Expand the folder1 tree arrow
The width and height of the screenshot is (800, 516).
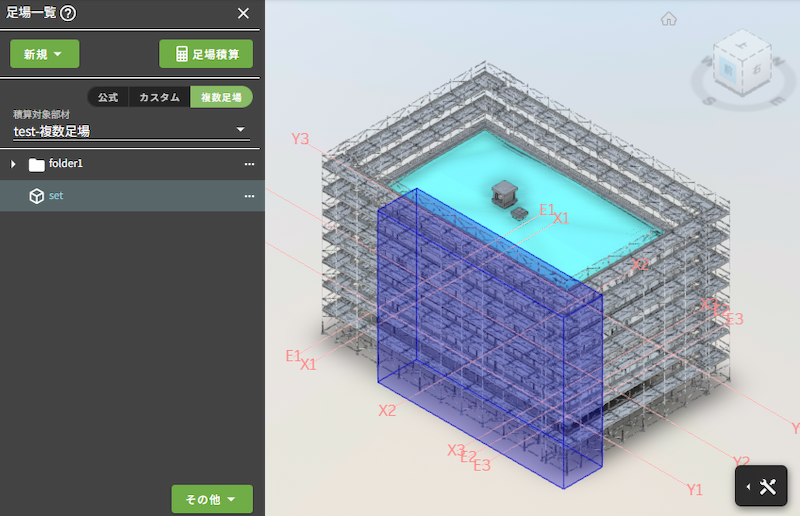(14, 164)
